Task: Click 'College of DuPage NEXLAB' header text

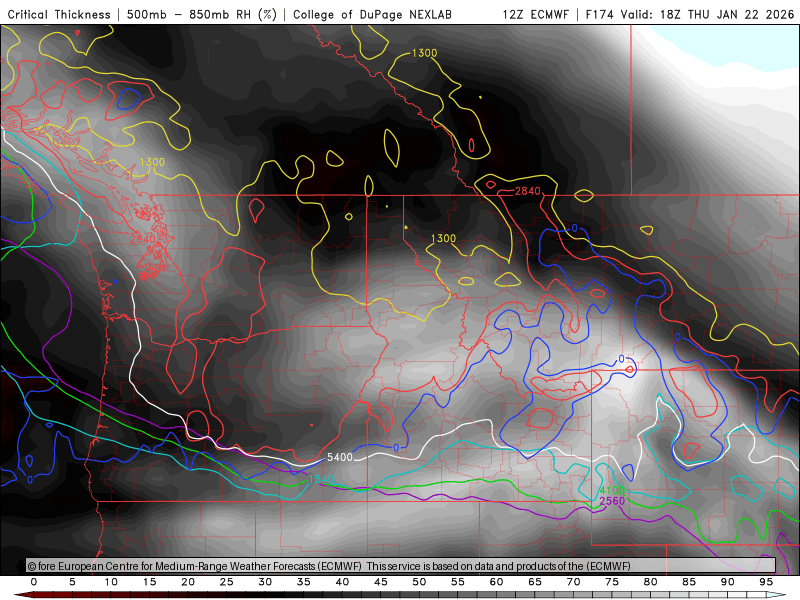Action: point(372,14)
